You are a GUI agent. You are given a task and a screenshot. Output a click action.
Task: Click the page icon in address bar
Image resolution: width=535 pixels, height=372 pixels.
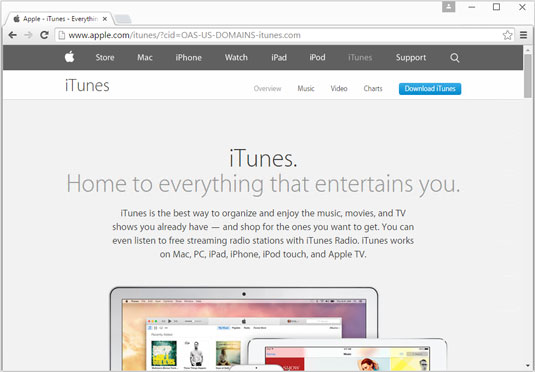coord(61,35)
